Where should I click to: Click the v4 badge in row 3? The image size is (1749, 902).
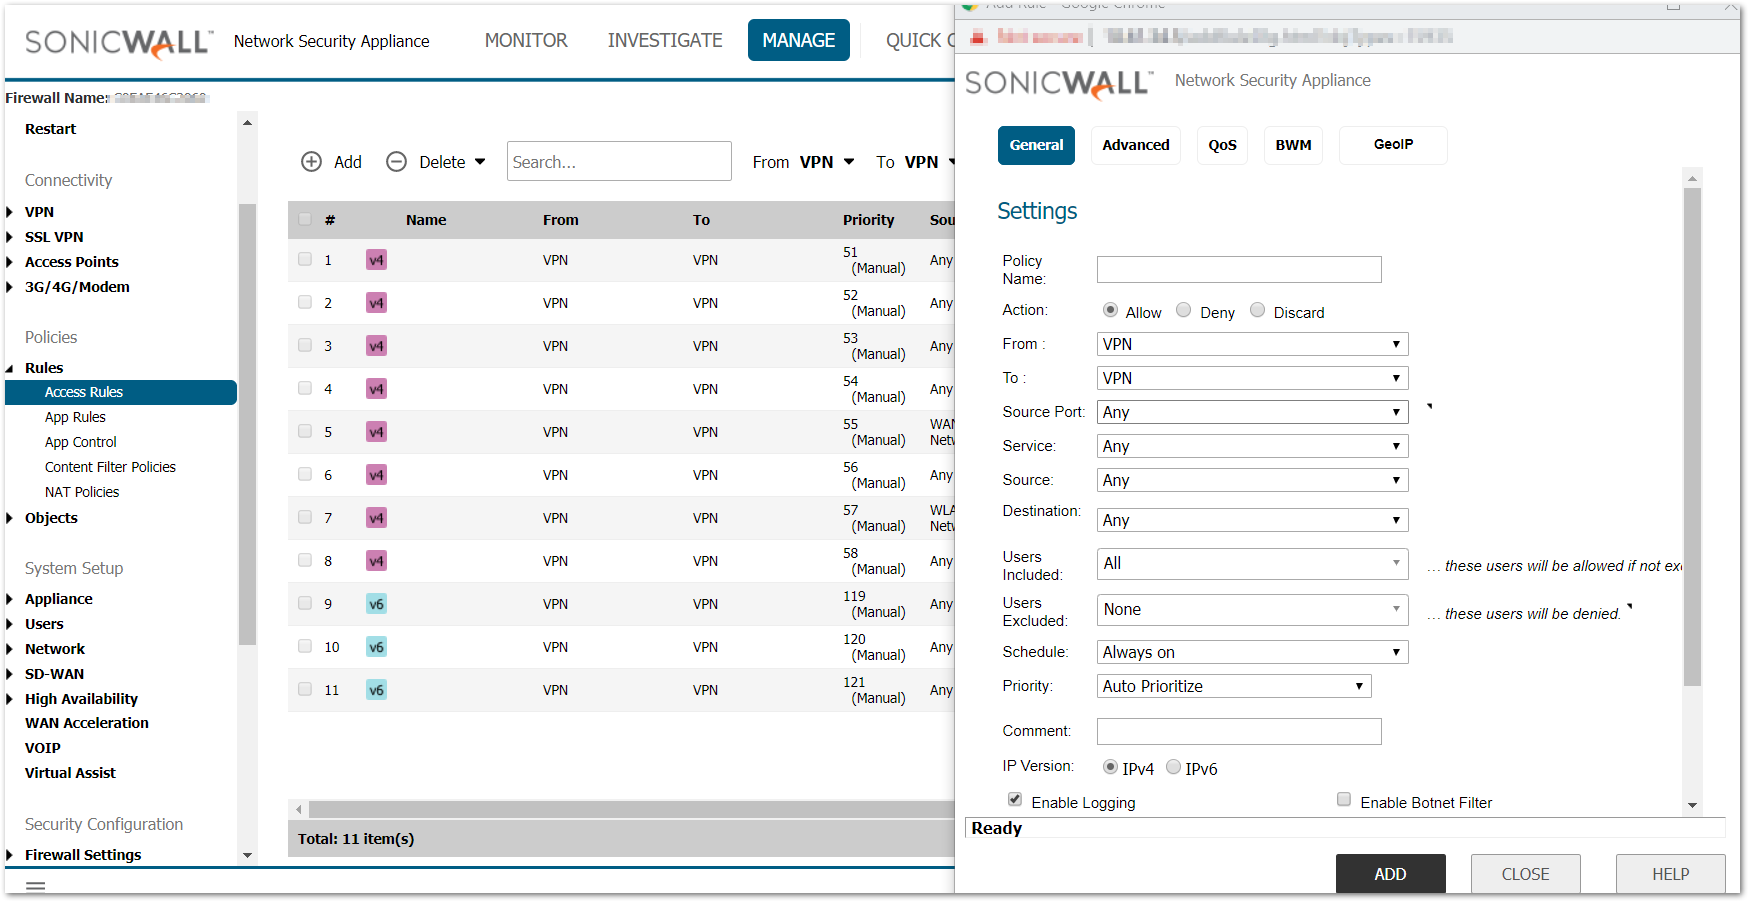click(376, 346)
